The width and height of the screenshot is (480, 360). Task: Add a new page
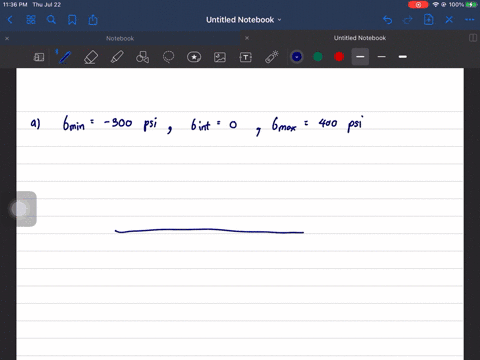(428, 20)
